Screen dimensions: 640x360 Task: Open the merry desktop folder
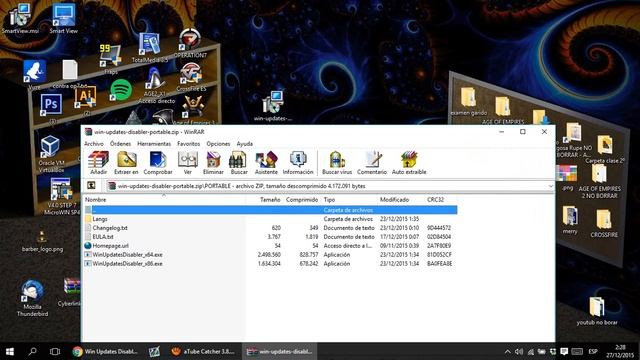[x=570, y=220]
